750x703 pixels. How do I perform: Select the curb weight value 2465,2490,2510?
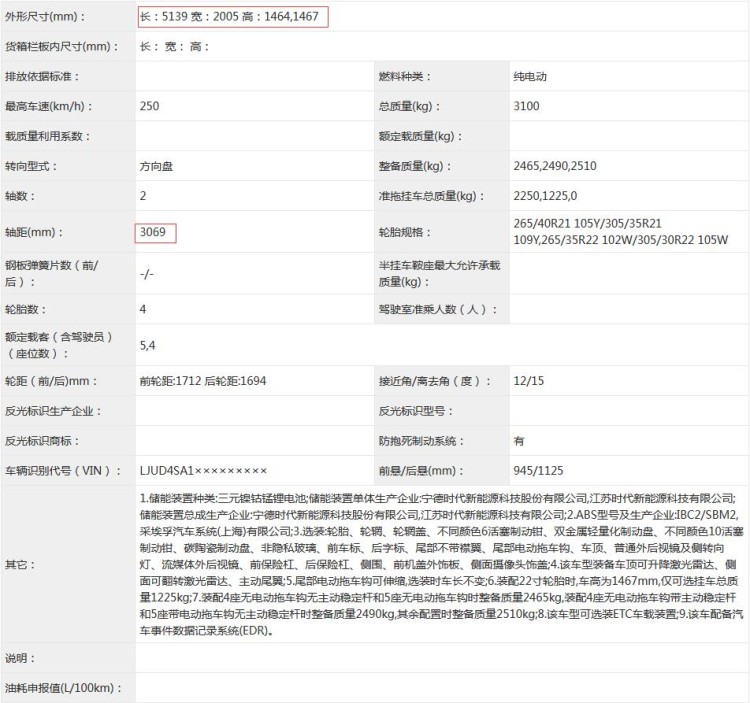[555, 166]
